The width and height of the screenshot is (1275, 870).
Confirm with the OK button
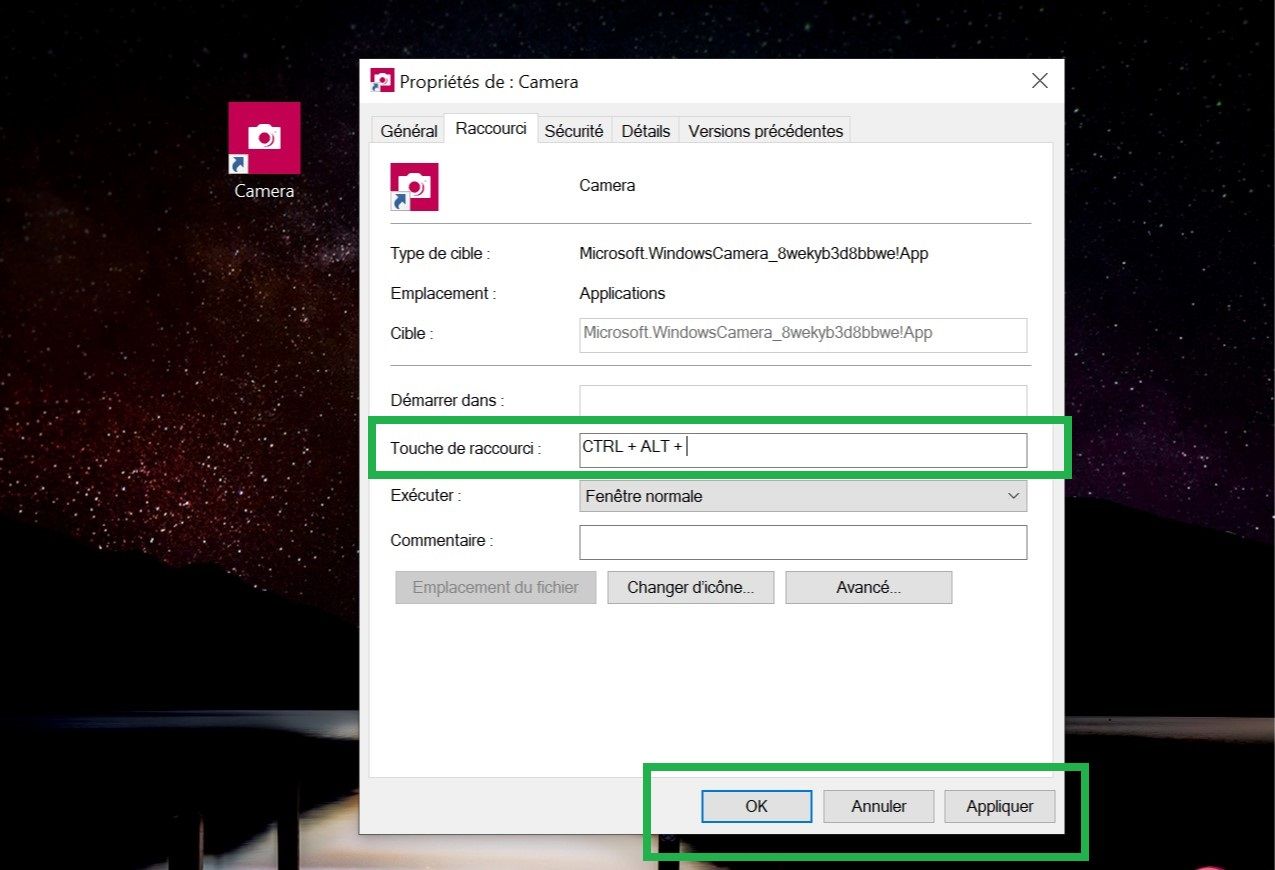point(756,806)
